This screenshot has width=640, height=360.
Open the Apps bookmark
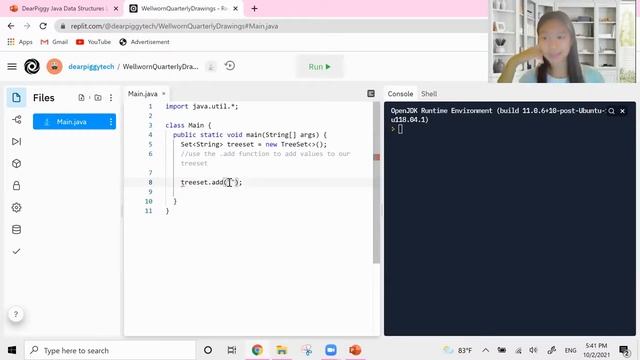[x=20, y=42]
